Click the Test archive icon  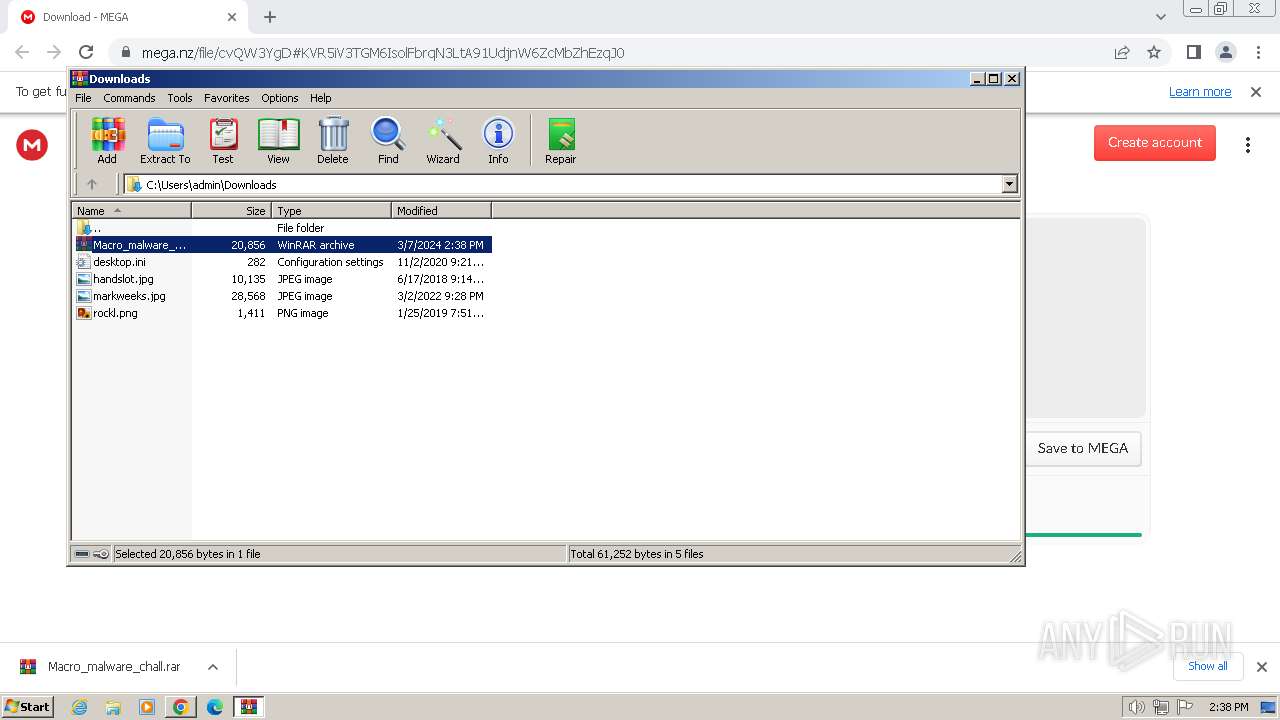(223, 140)
